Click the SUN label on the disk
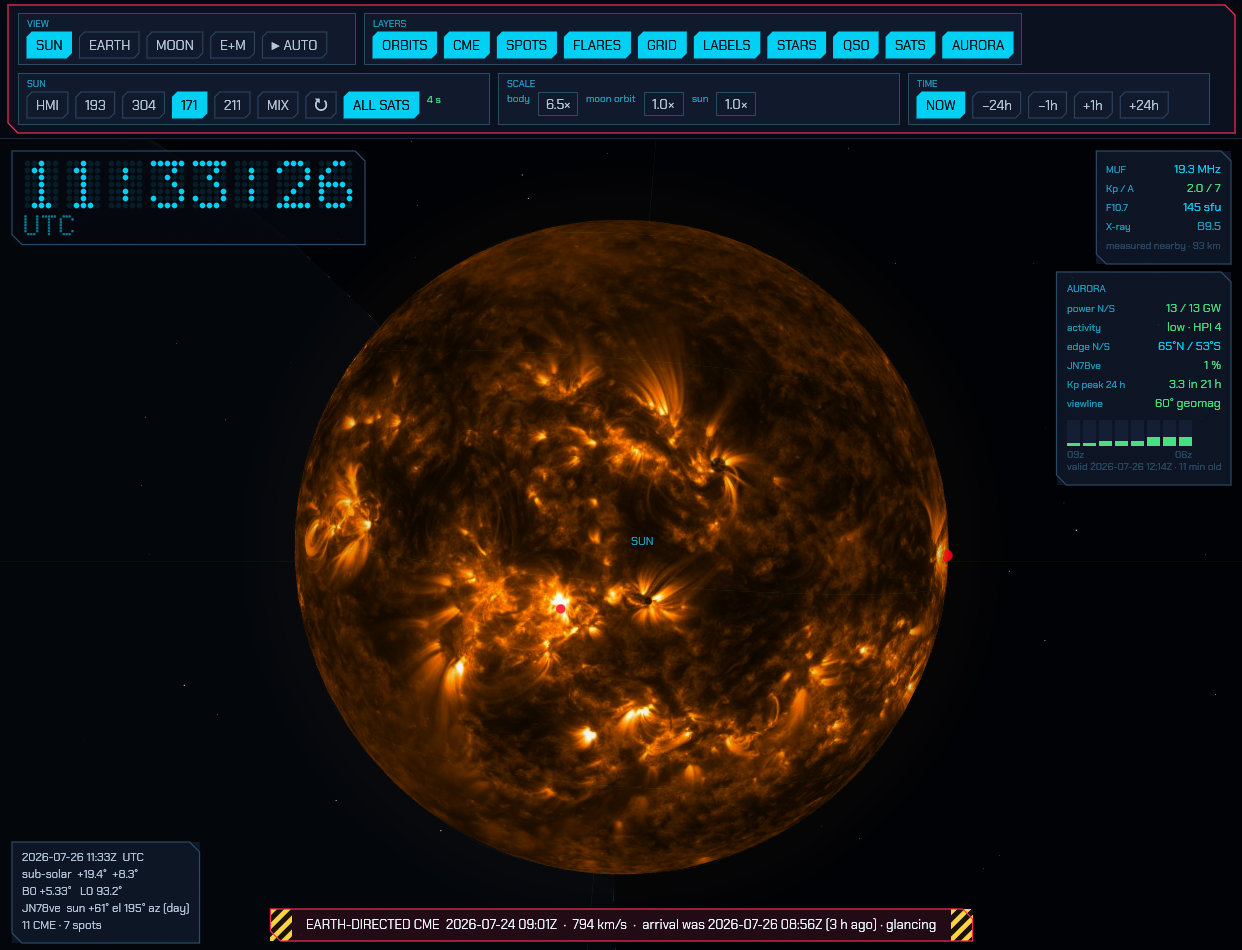The image size is (1242, 950). coord(642,541)
